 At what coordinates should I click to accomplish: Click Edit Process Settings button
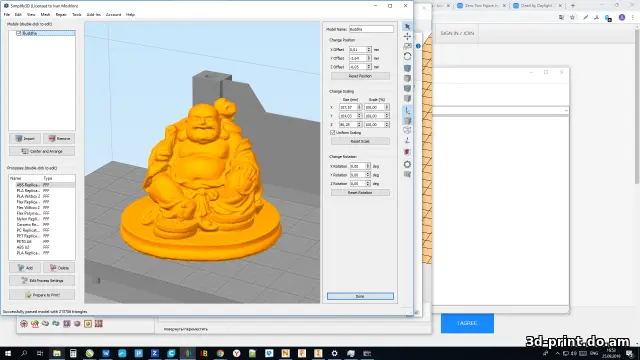pos(42,281)
